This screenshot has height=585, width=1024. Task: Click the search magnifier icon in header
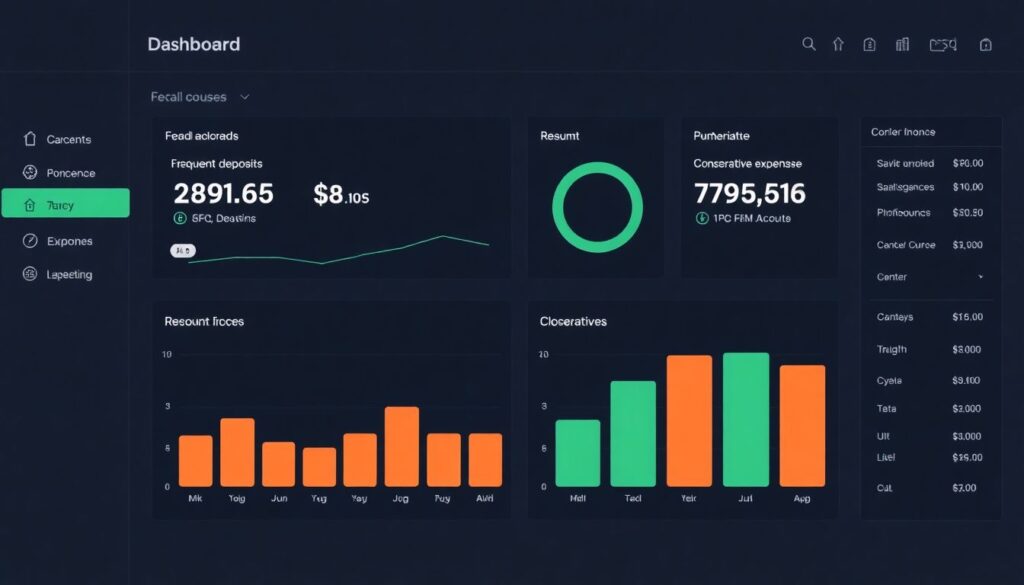coord(809,44)
